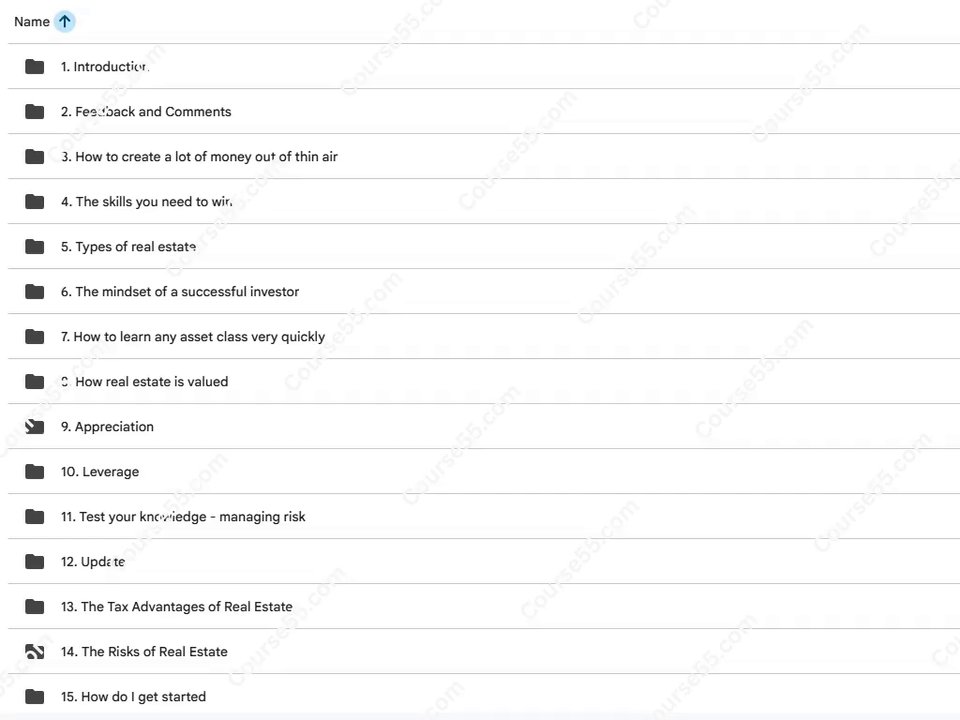Click the folder icon beside 10. Leverage

point(34,471)
